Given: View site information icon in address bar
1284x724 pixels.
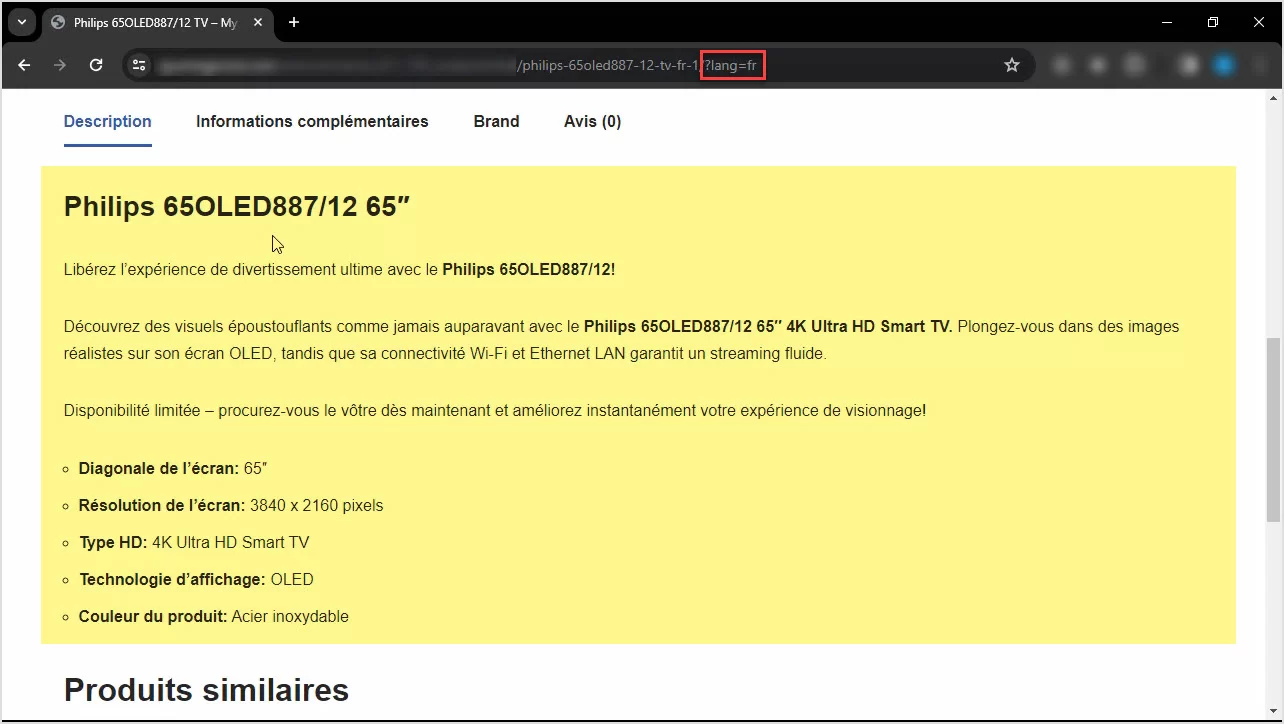Looking at the screenshot, I should tap(140, 65).
